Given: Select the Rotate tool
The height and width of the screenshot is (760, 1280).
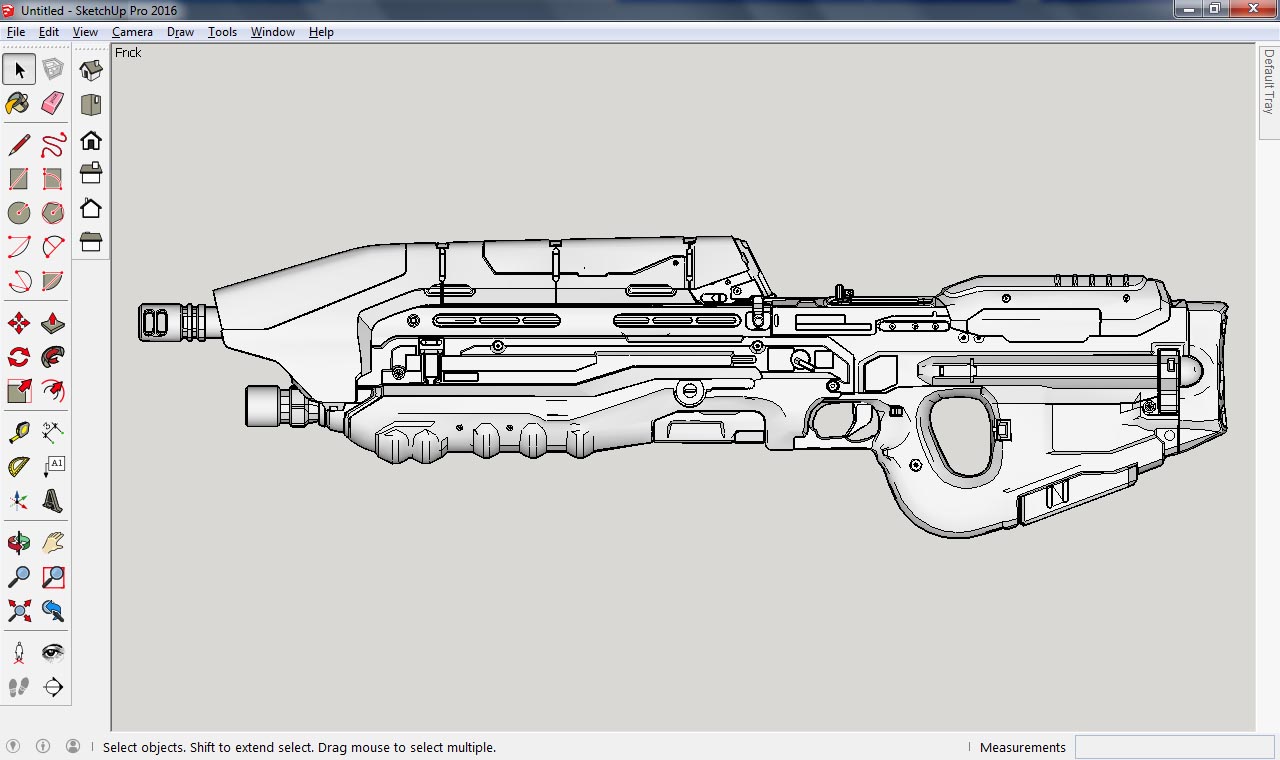Looking at the screenshot, I should point(19,357).
